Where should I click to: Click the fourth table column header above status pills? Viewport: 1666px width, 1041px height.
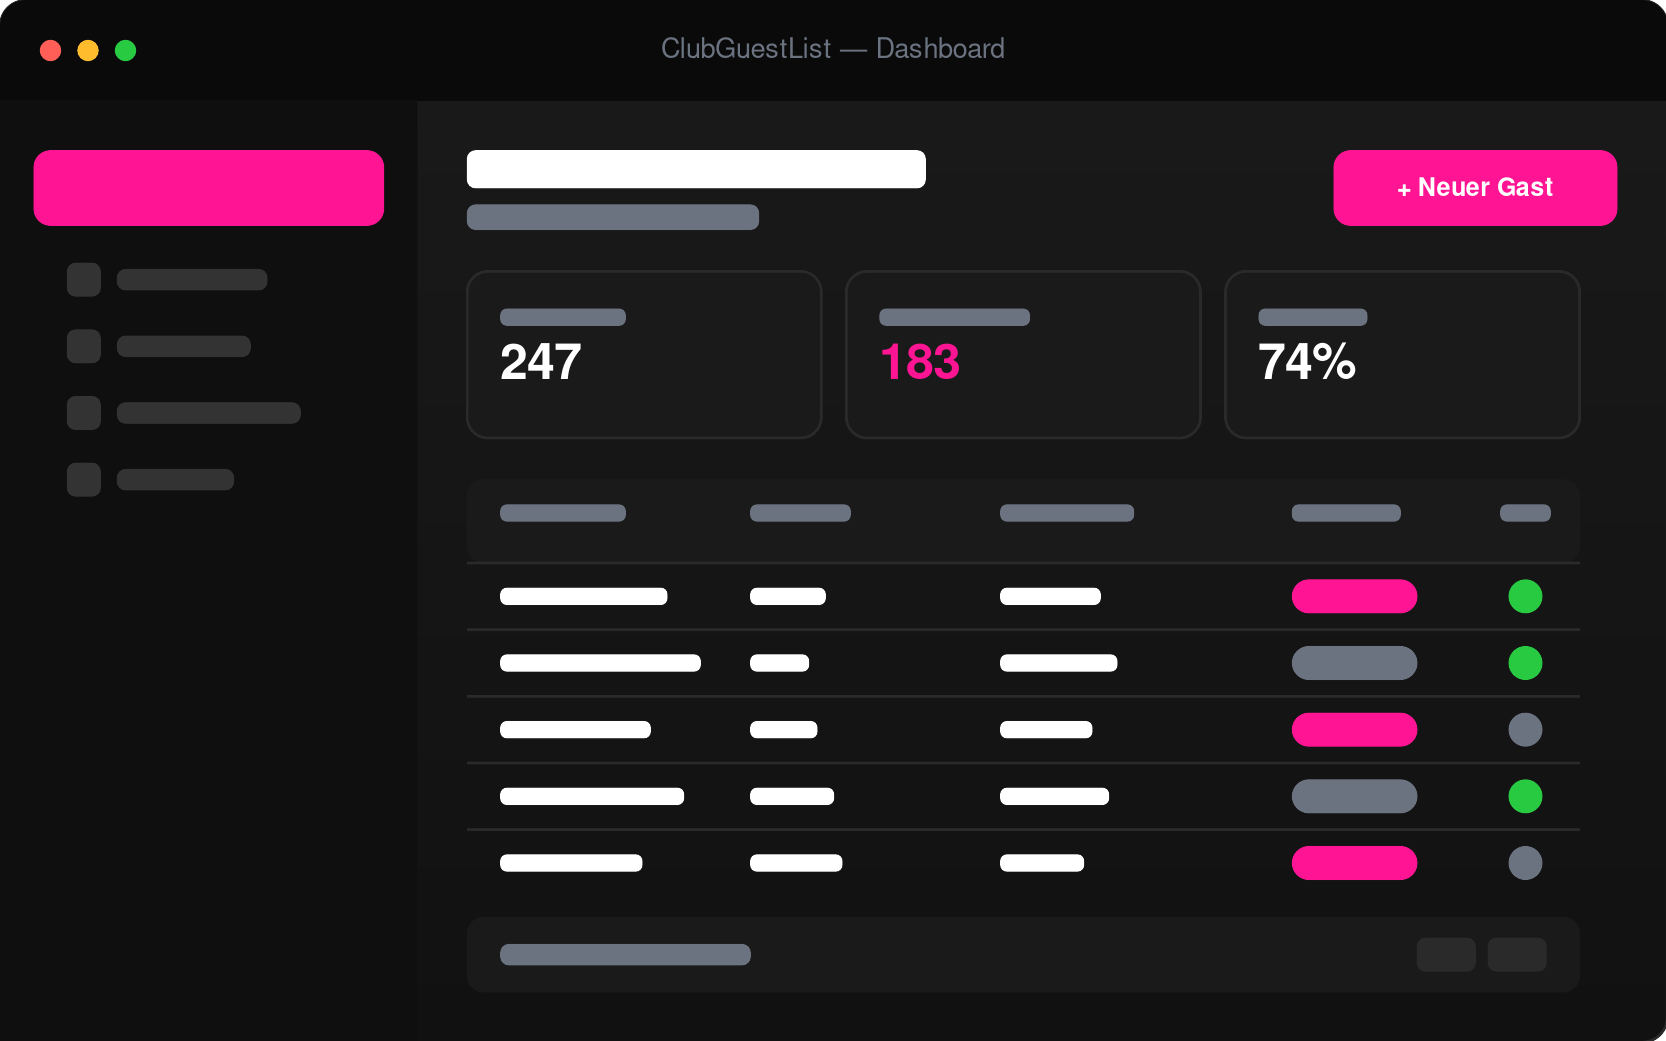pos(1346,513)
